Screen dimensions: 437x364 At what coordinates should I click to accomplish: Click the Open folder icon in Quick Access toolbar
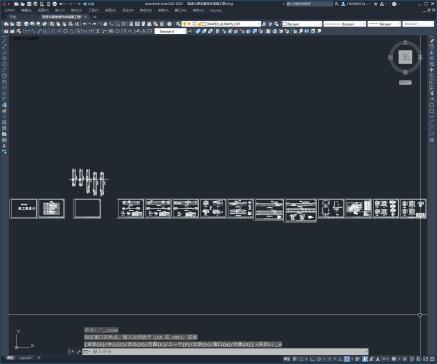[x=22, y=4]
